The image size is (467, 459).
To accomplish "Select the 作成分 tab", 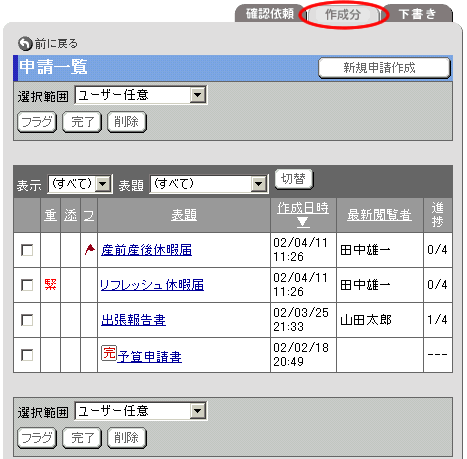I will click(343, 15).
